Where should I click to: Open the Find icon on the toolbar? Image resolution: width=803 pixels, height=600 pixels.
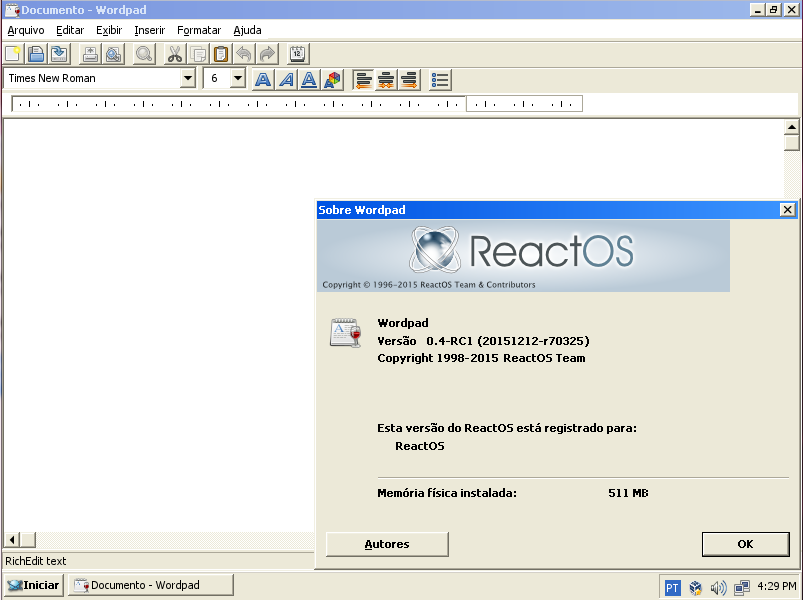coord(143,53)
